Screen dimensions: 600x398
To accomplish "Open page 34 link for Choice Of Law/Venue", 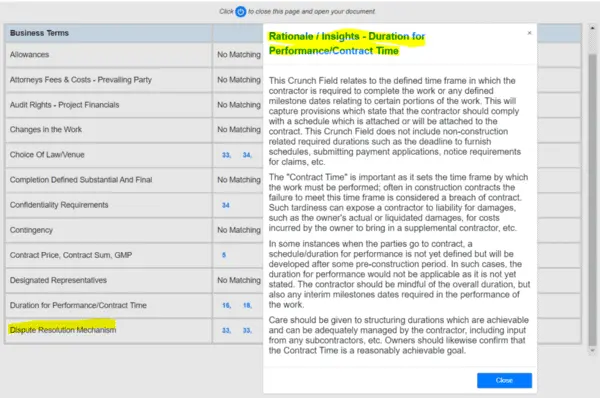I will (x=247, y=155).
